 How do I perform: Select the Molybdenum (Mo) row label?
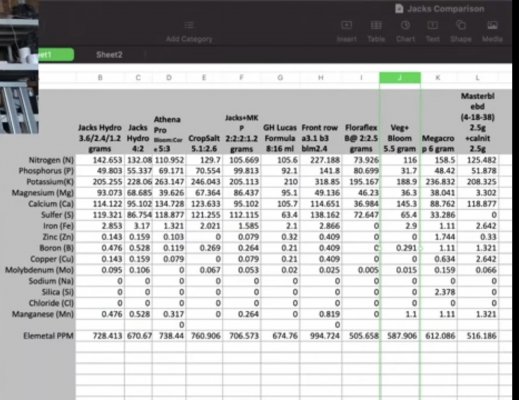pos(39,270)
